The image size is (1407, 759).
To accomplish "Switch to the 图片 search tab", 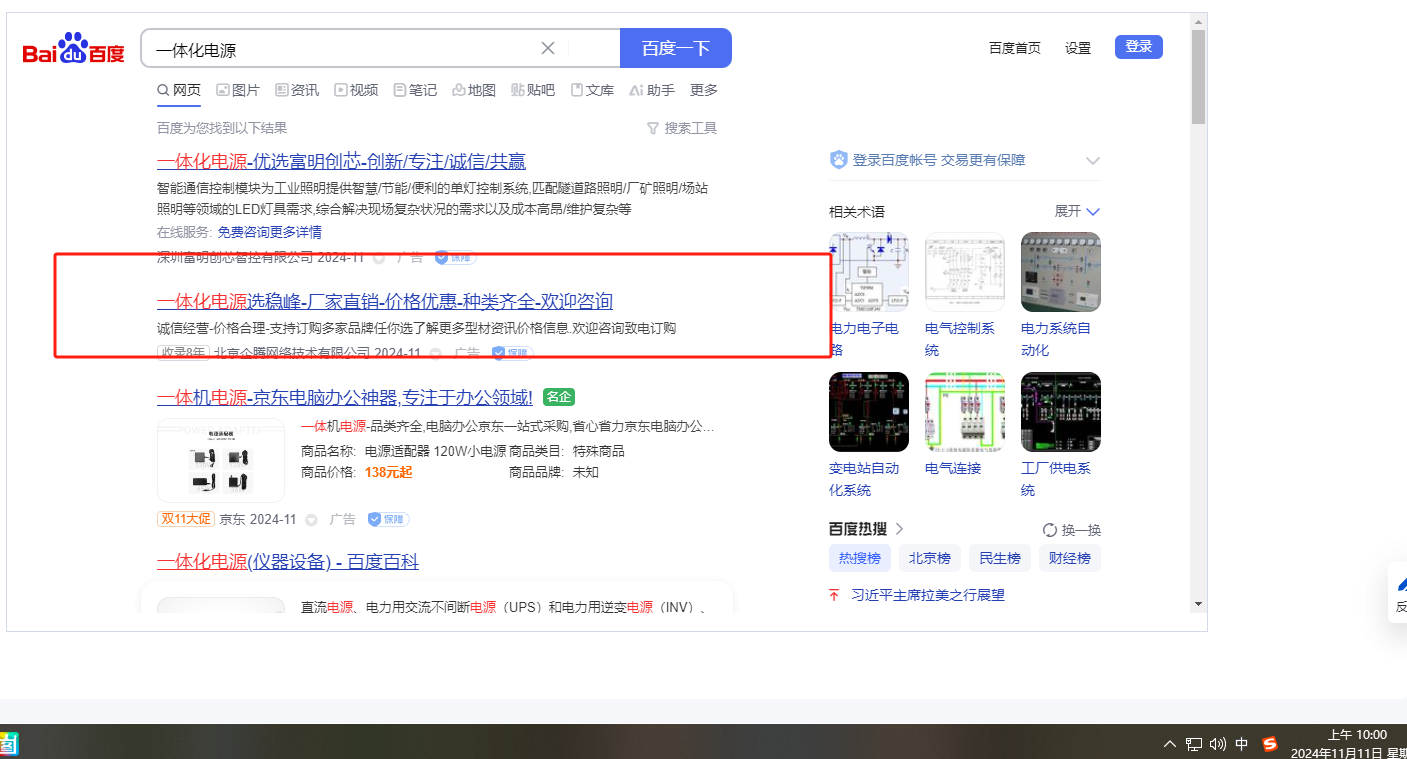I will (x=238, y=90).
